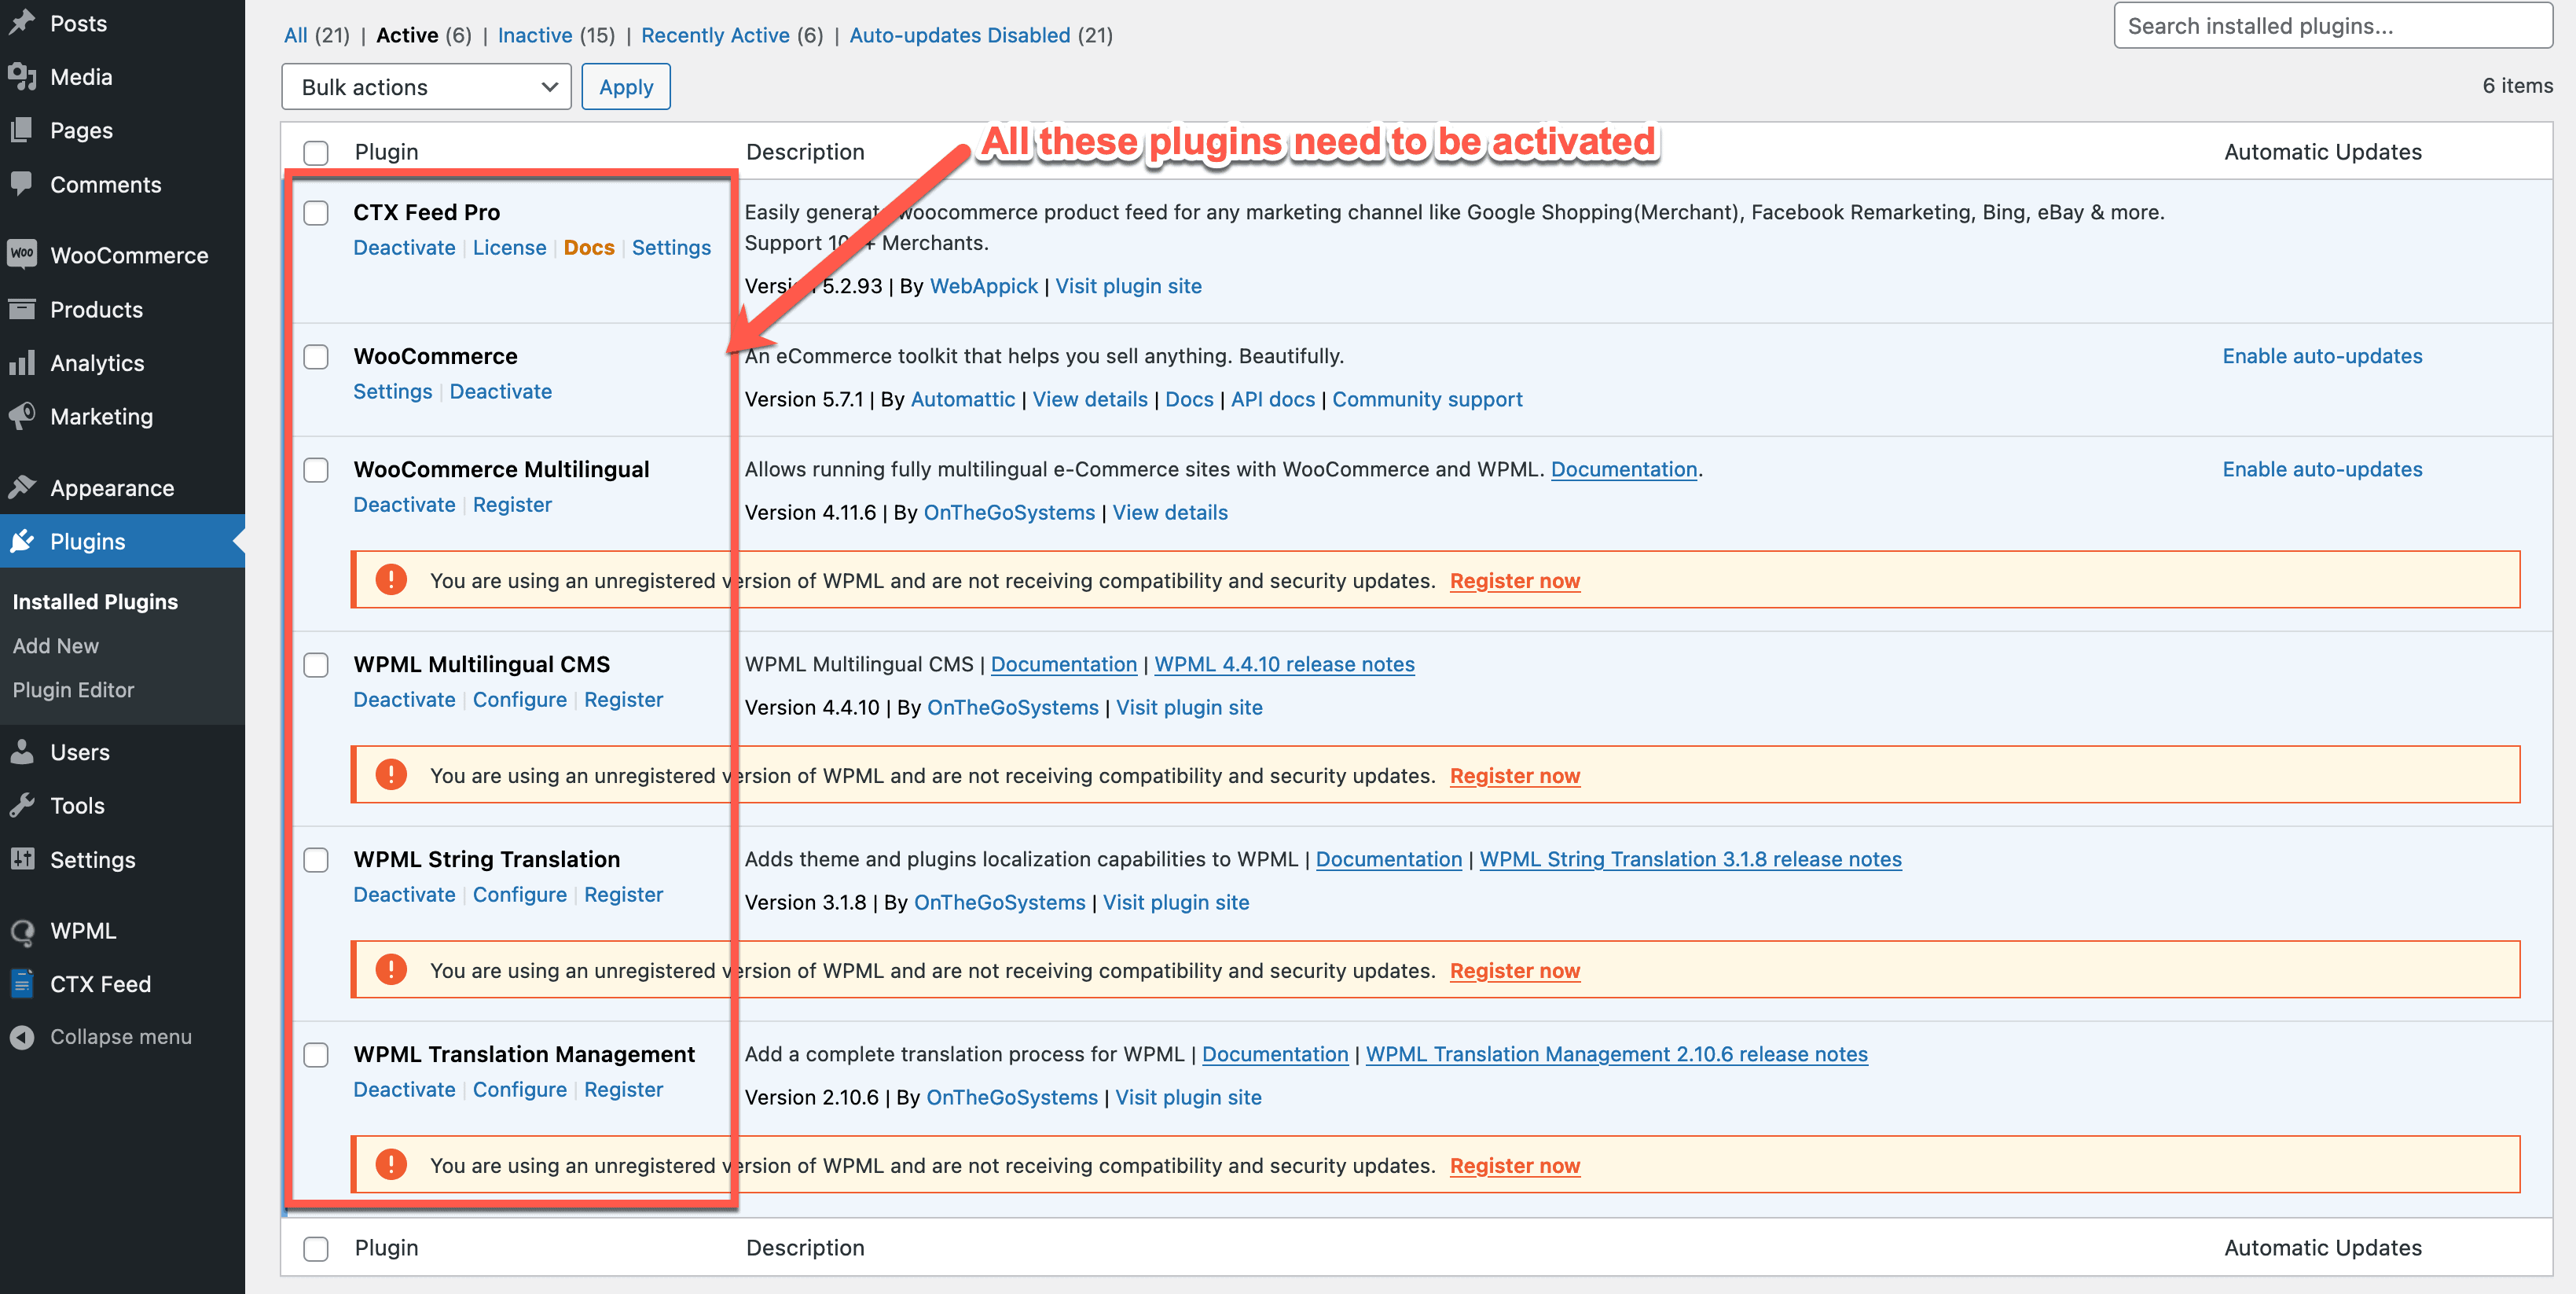This screenshot has width=2576, height=1294.
Task: Click Configure for WPML Multilingual CMS
Action: coord(519,699)
